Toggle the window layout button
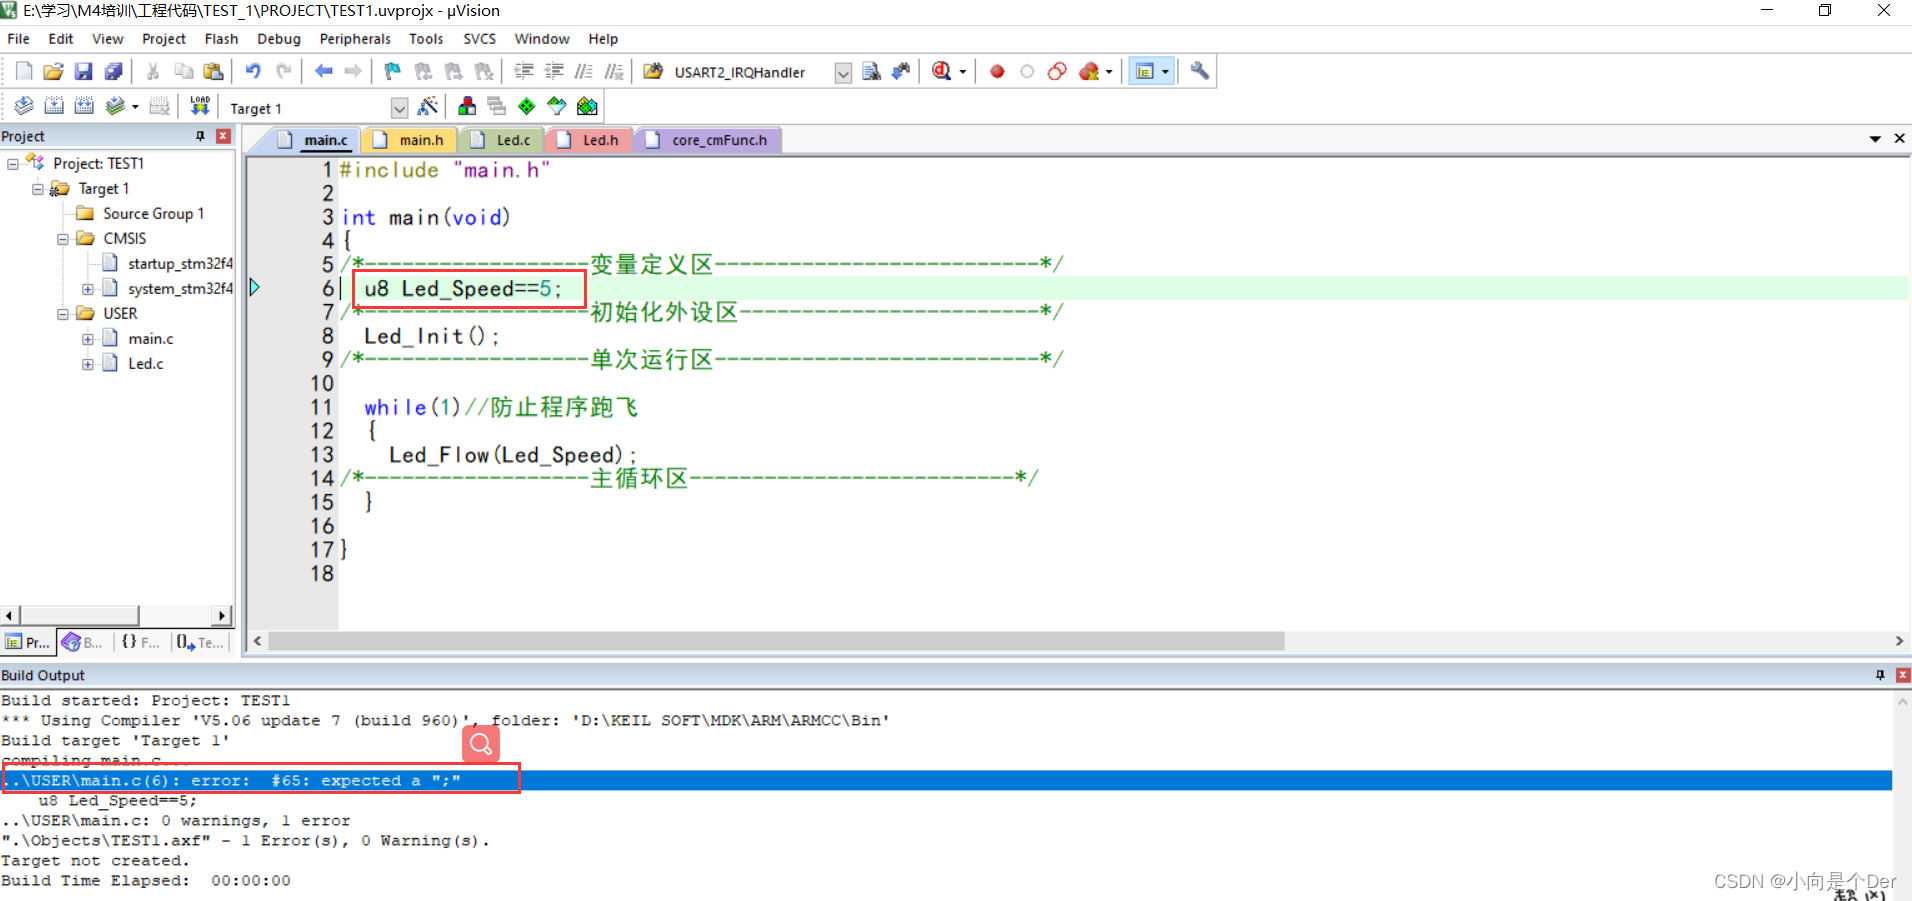 (x=1145, y=71)
